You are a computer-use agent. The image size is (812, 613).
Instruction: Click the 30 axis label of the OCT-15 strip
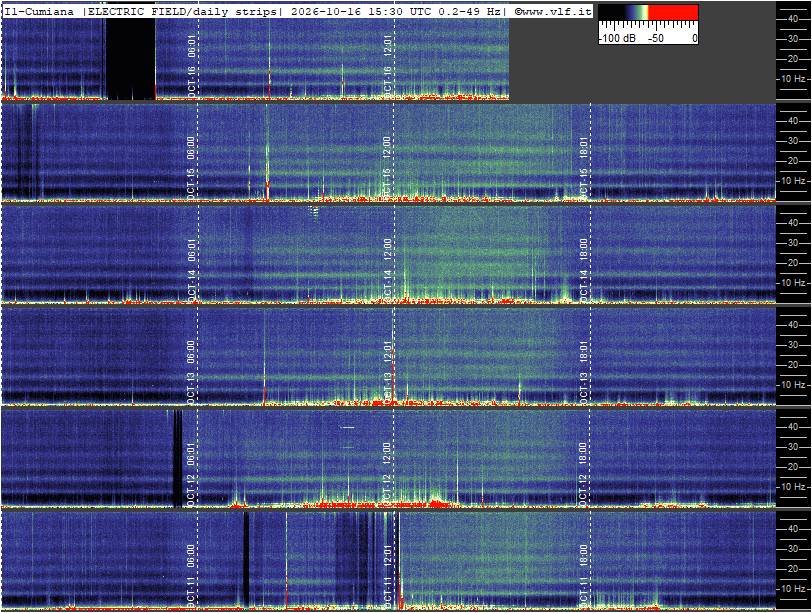792,141
